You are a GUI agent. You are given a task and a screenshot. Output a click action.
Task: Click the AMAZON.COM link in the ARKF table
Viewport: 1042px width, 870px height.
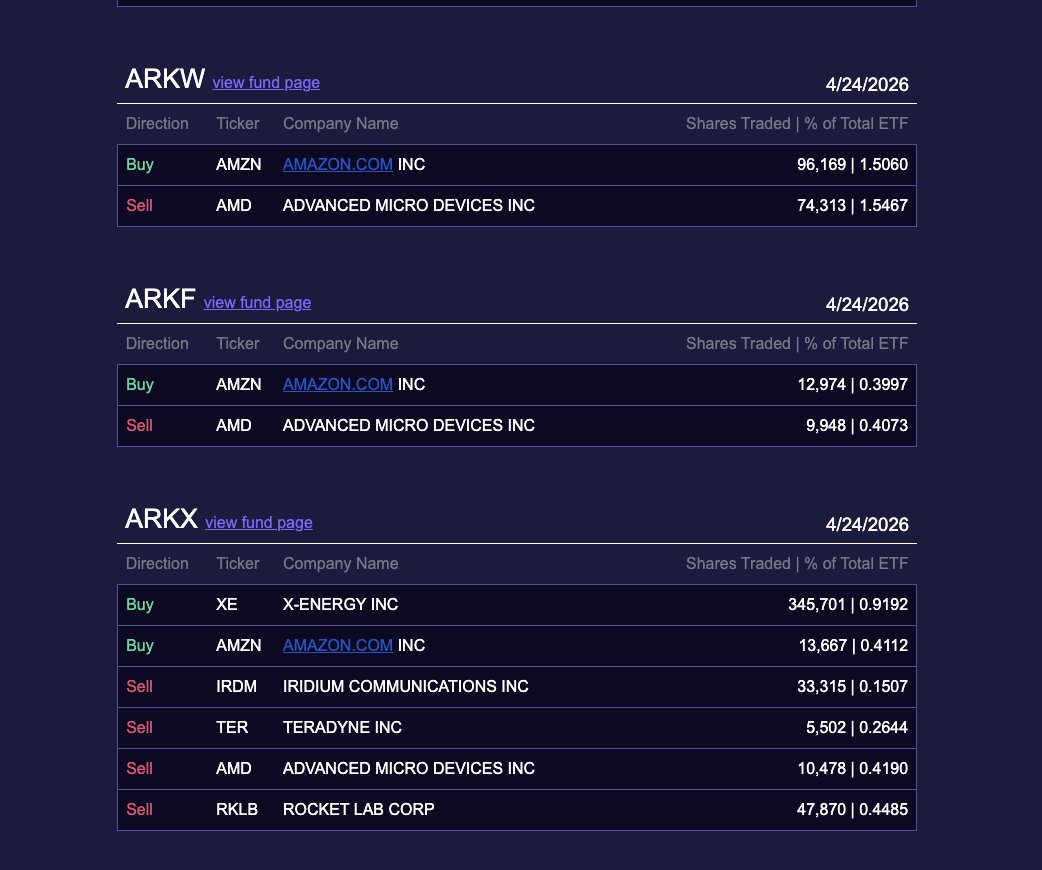[x=338, y=385]
